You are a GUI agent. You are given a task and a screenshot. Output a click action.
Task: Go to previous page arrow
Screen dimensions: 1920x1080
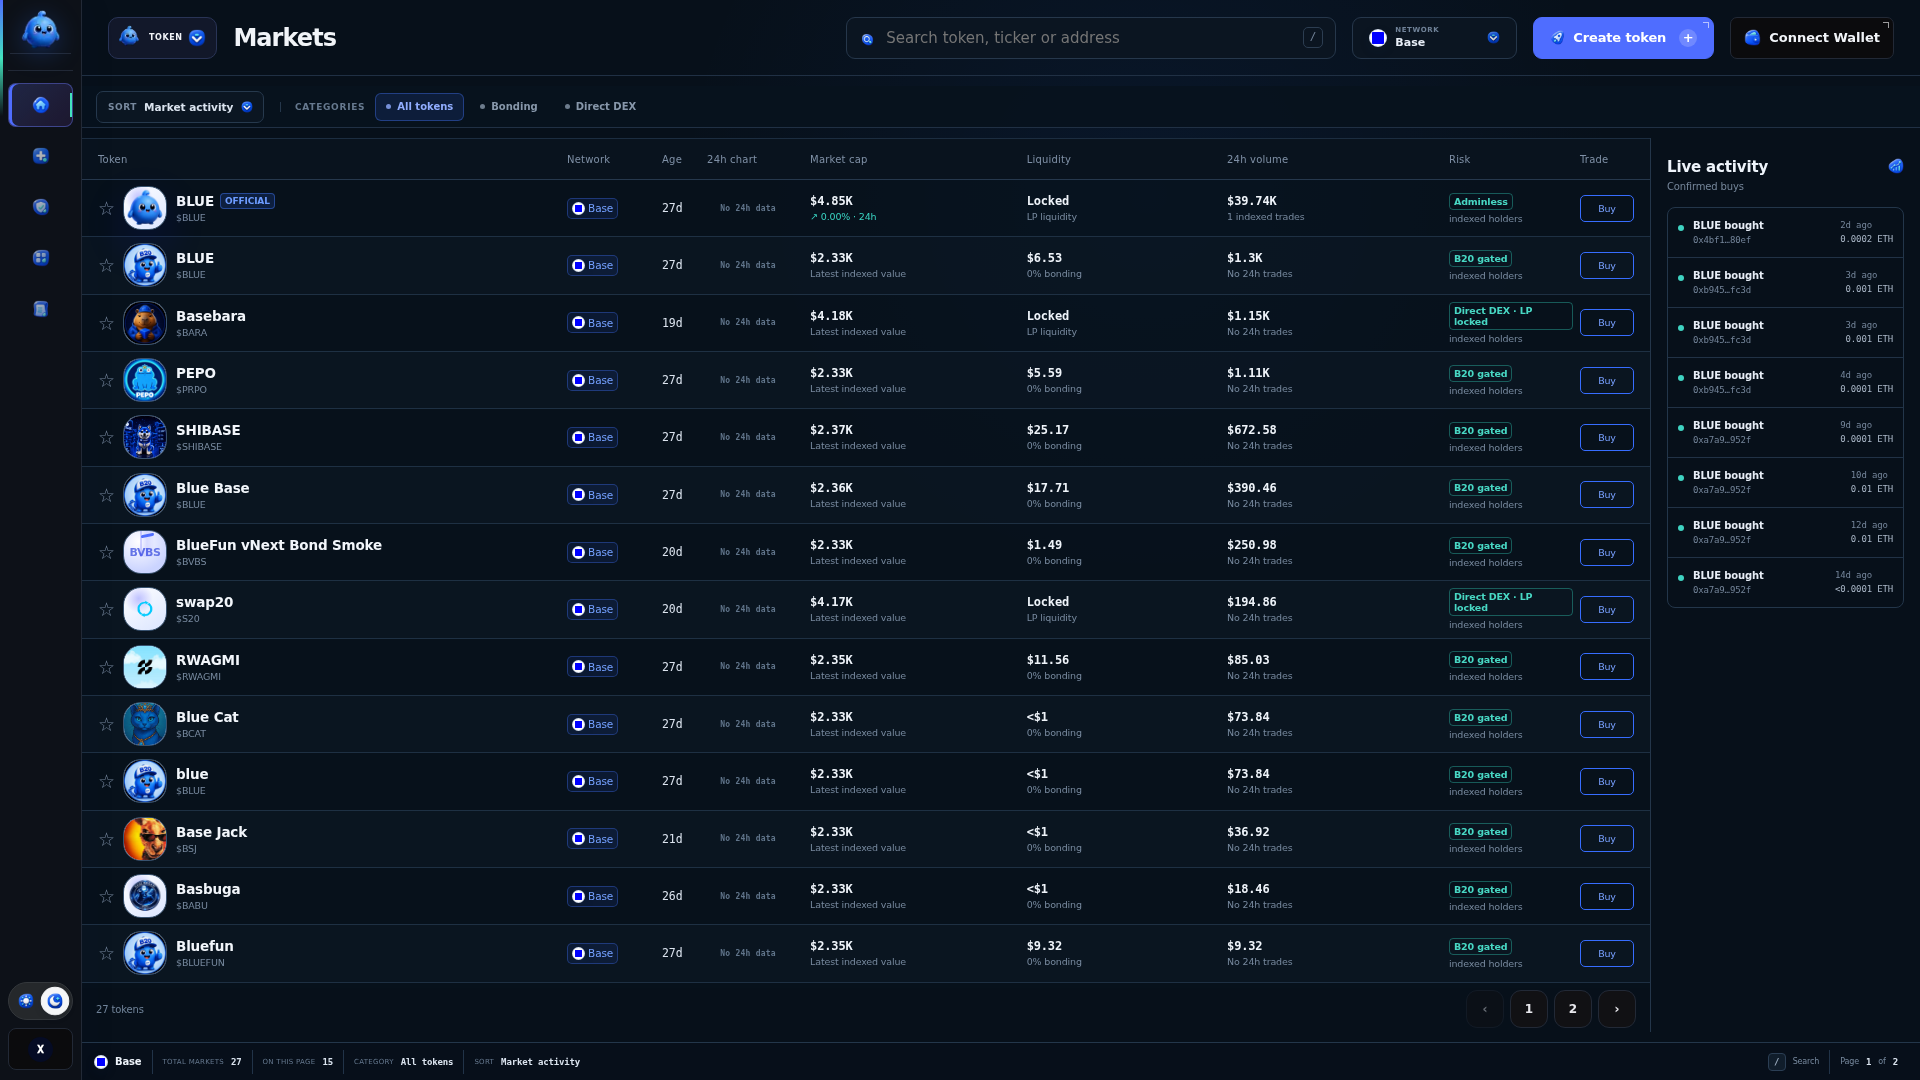pyautogui.click(x=1485, y=1009)
